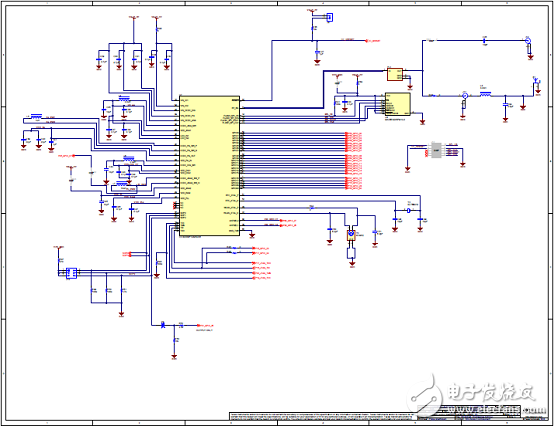Click the inductor coil at far left
Viewport: 554px width, 426px height.
[36, 116]
